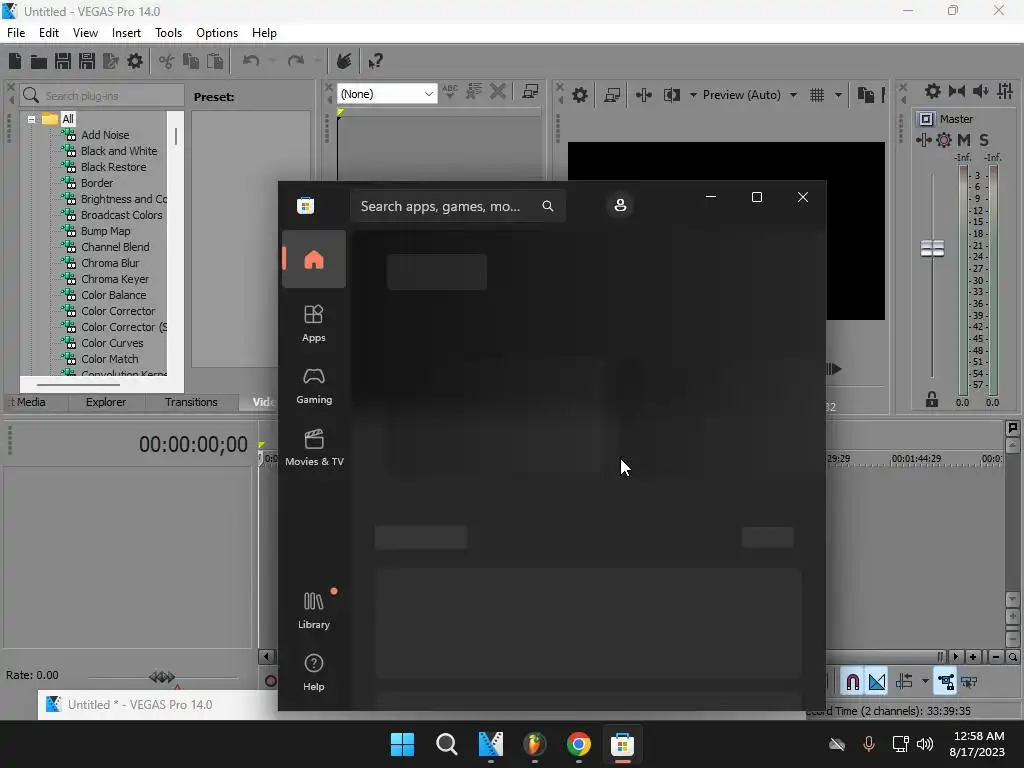
Task: Click the Copy icon in VEGAS toolbar
Action: coord(191,61)
